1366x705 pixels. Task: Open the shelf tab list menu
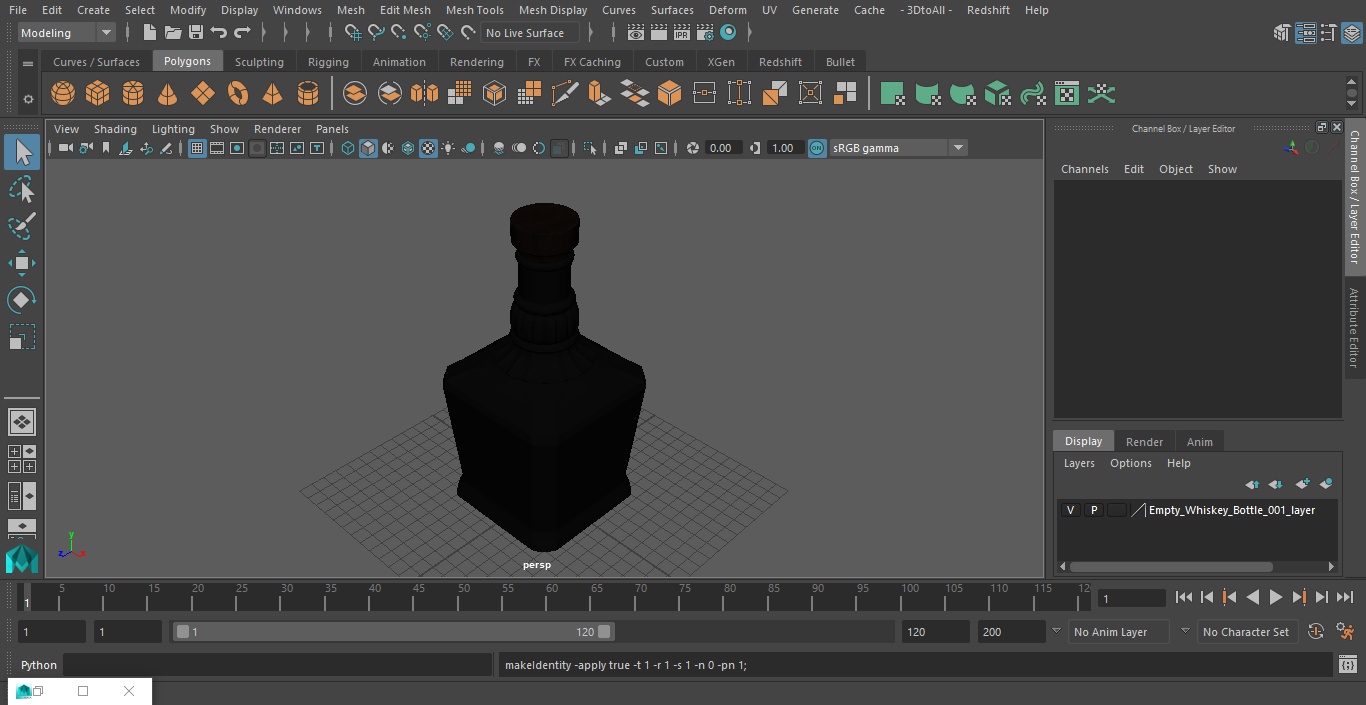point(28,63)
